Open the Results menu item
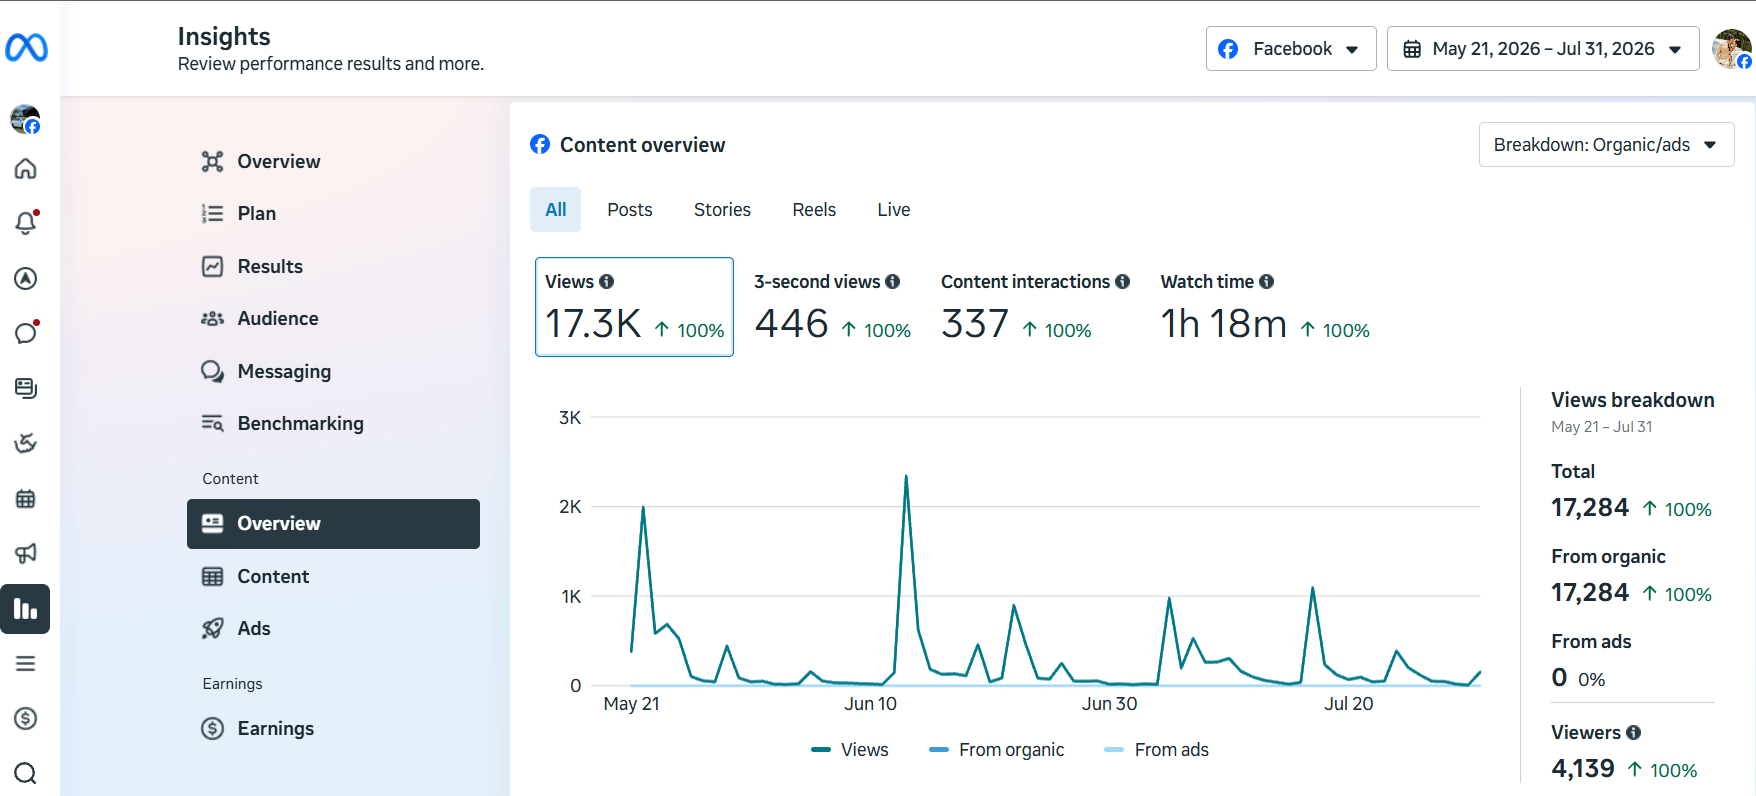This screenshot has width=1756, height=796. [x=333, y=267]
